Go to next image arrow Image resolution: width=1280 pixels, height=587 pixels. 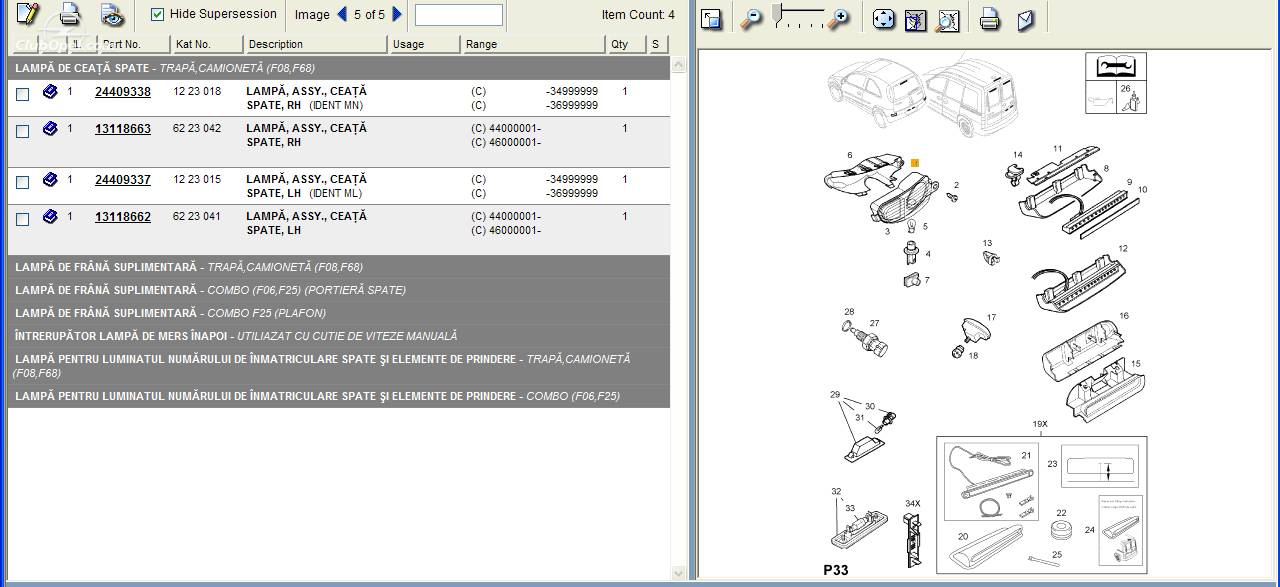click(x=397, y=14)
